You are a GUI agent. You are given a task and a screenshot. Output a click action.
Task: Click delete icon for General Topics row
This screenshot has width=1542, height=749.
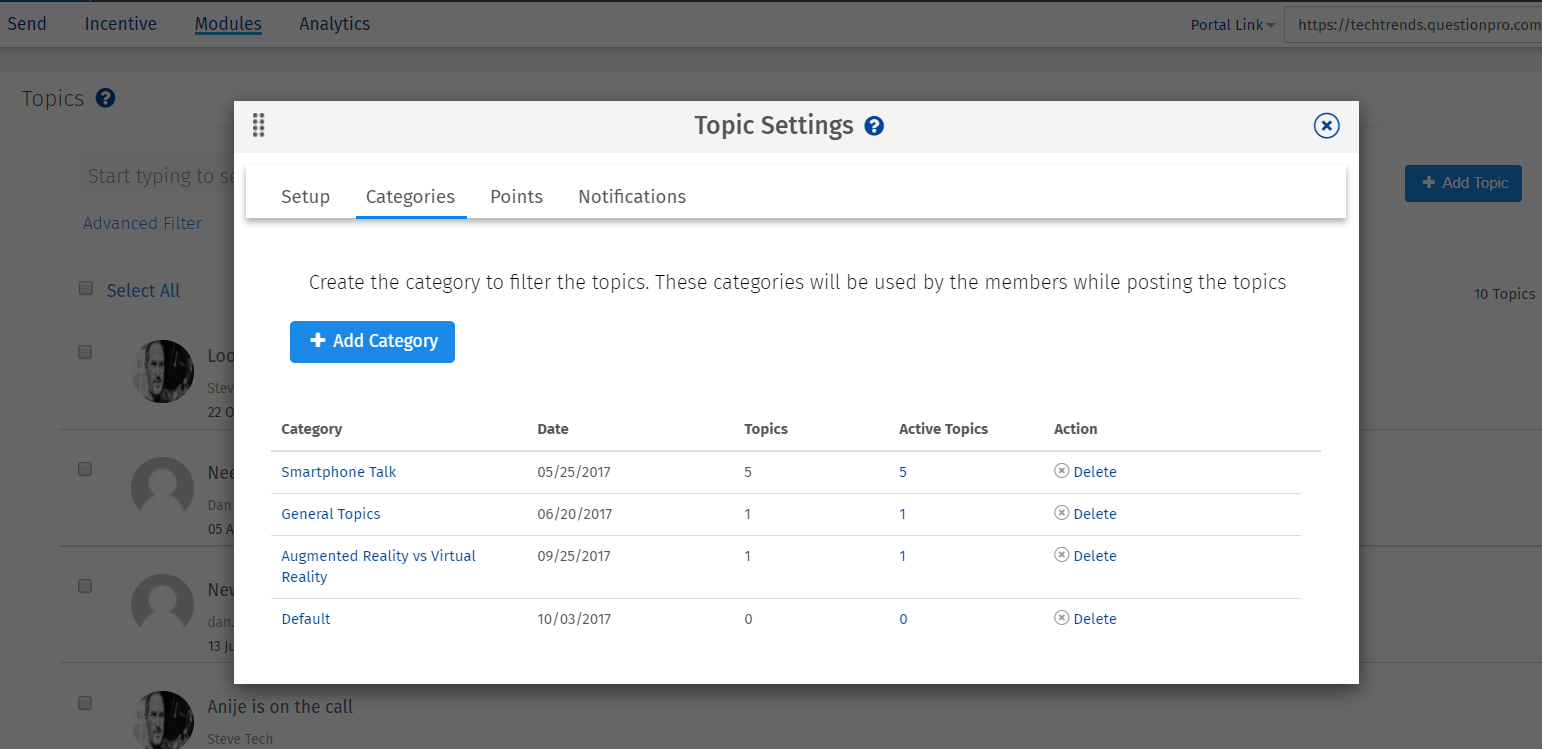pyautogui.click(x=1062, y=513)
